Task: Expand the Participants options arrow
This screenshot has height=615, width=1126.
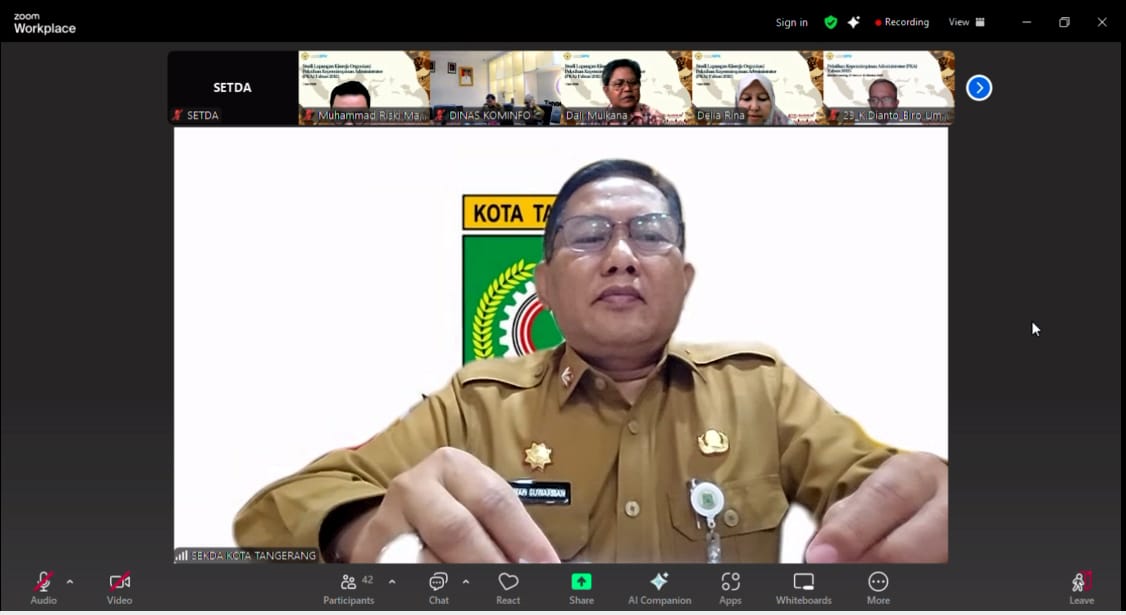Action: click(392, 582)
